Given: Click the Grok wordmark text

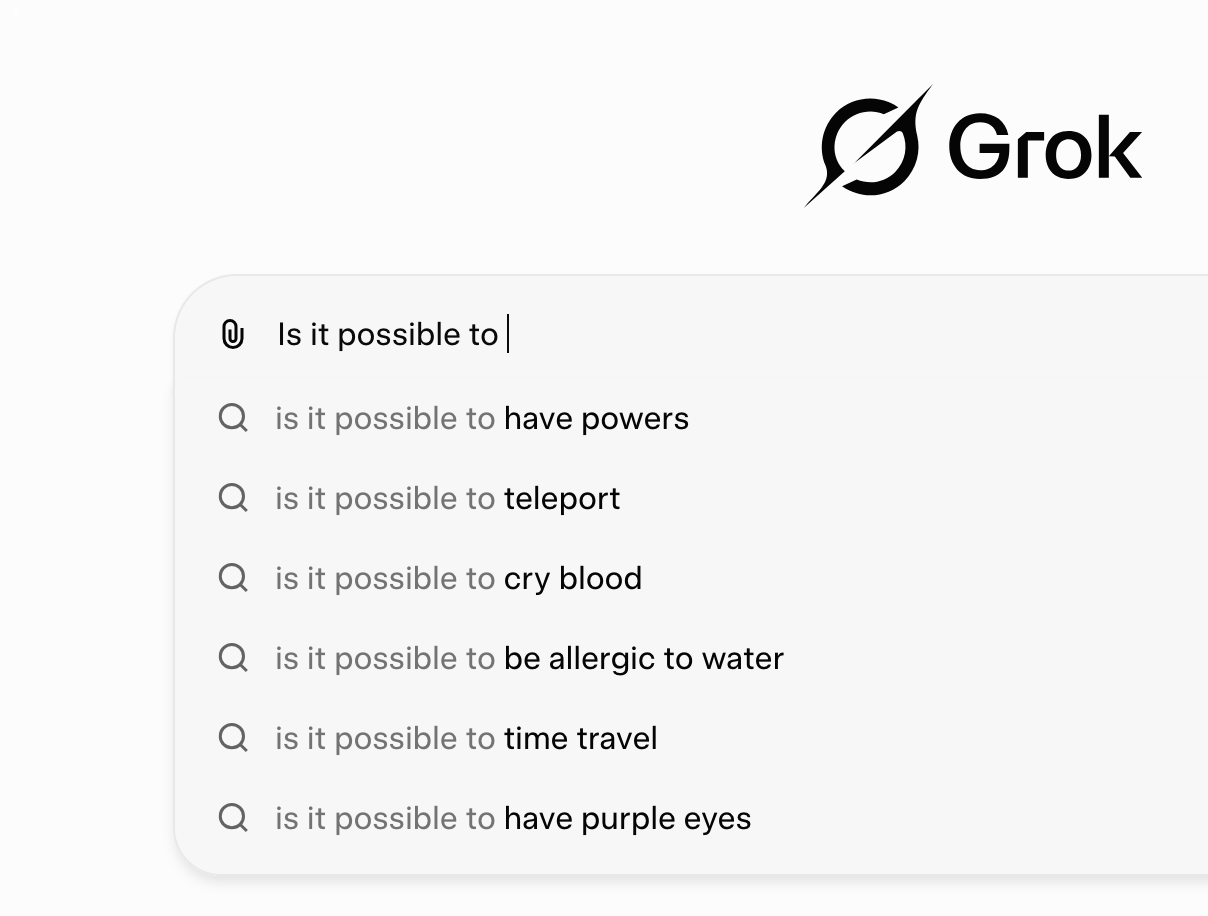Looking at the screenshot, I should (x=1044, y=148).
